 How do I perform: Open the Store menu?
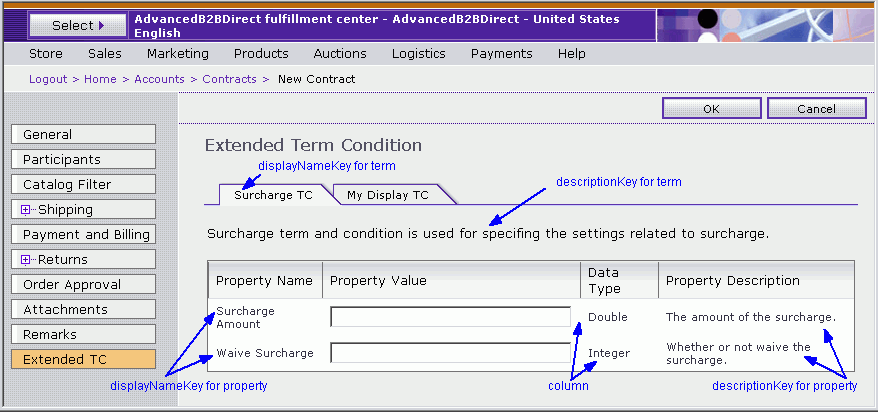[46, 54]
